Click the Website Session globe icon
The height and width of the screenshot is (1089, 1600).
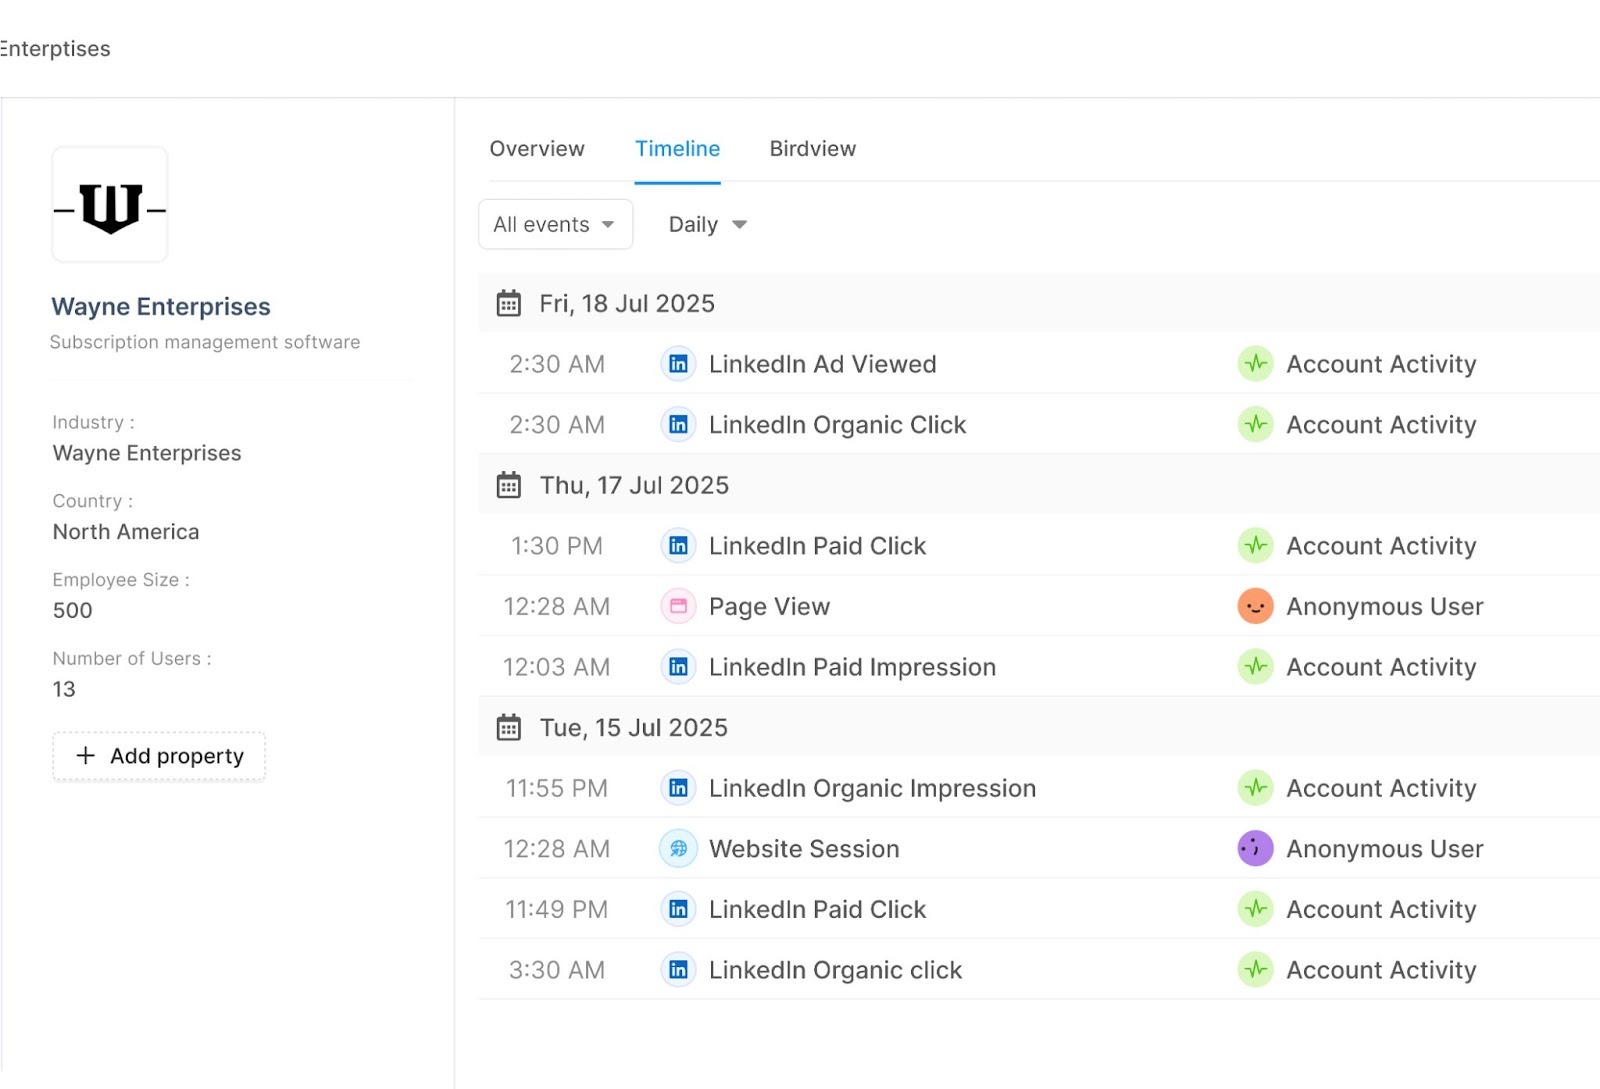pyautogui.click(x=678, y=849)
